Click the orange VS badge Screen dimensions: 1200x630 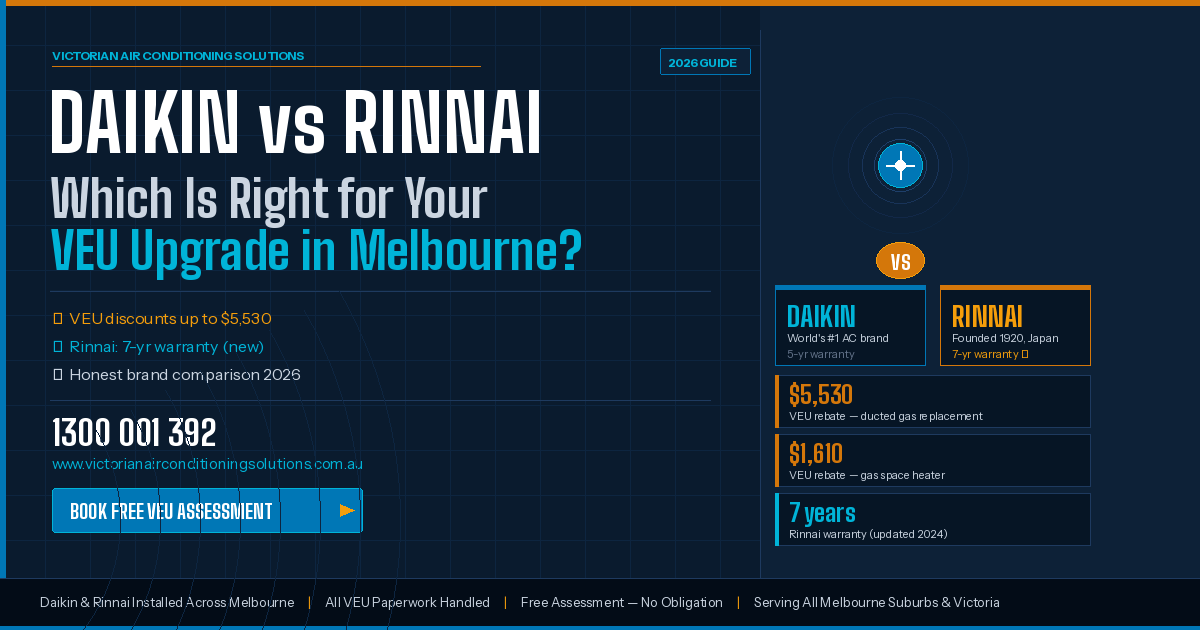[x=900, y=261]
